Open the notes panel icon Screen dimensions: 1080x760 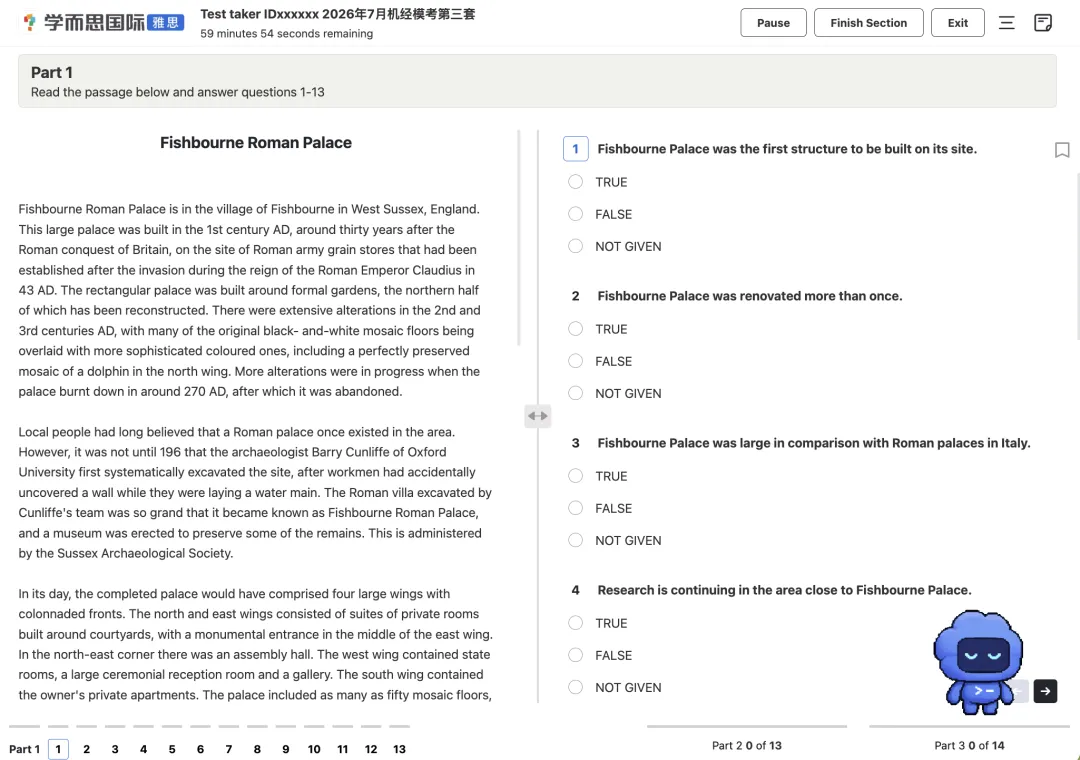click(1043, 23)
